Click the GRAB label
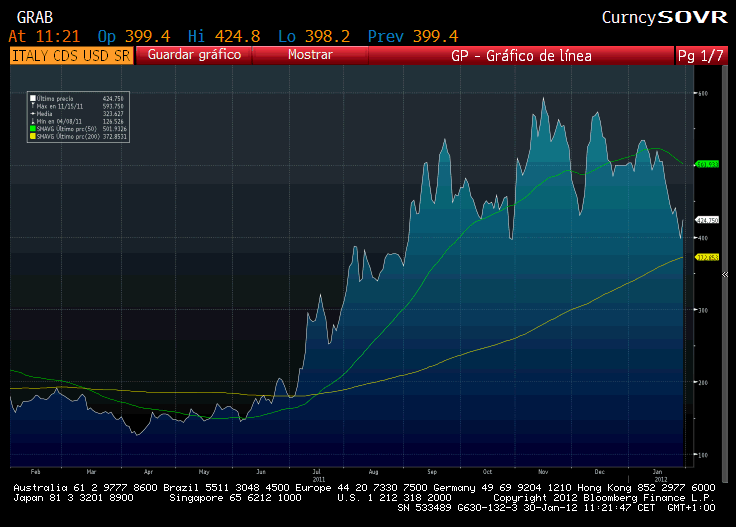This screenshot has width=736, height=527. pos(35,18)
